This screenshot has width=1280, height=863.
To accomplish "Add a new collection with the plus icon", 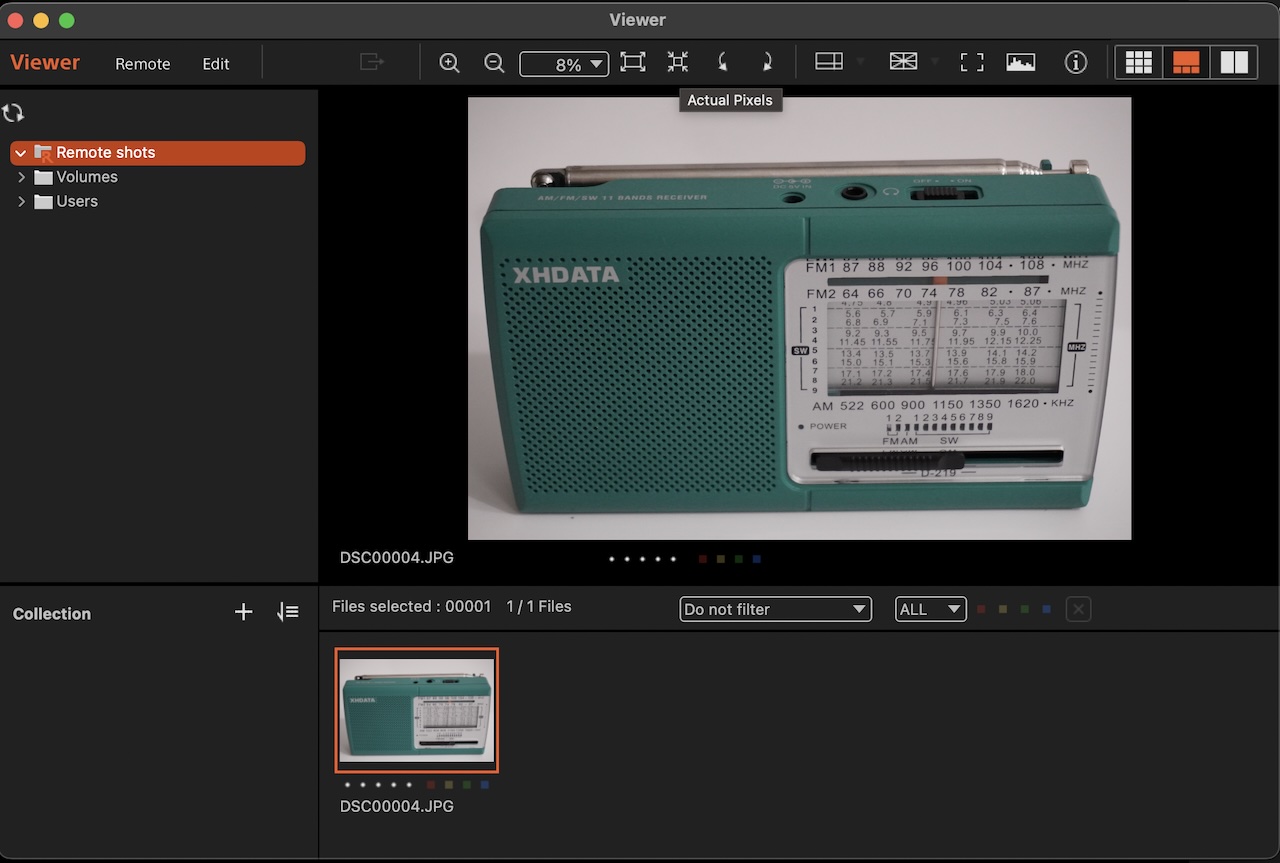I will click(243, 612).
